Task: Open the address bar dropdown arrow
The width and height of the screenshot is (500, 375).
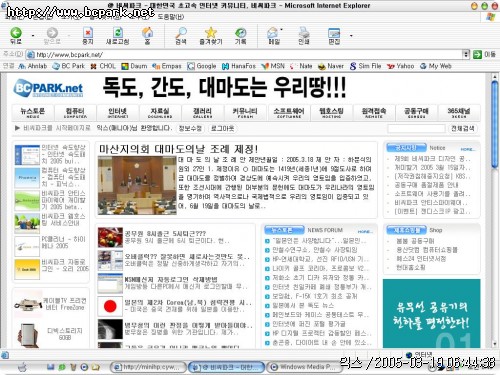Action: [x=466, y=54]
